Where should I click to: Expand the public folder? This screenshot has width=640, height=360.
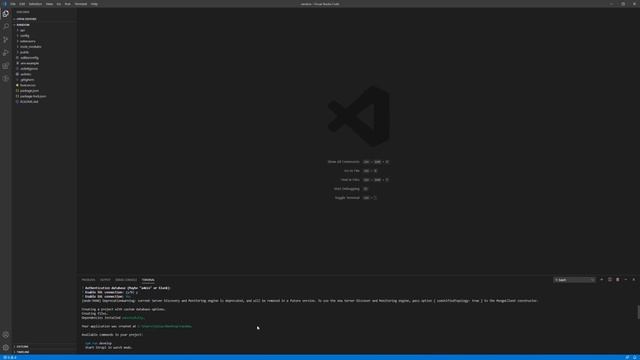point(24,52)
